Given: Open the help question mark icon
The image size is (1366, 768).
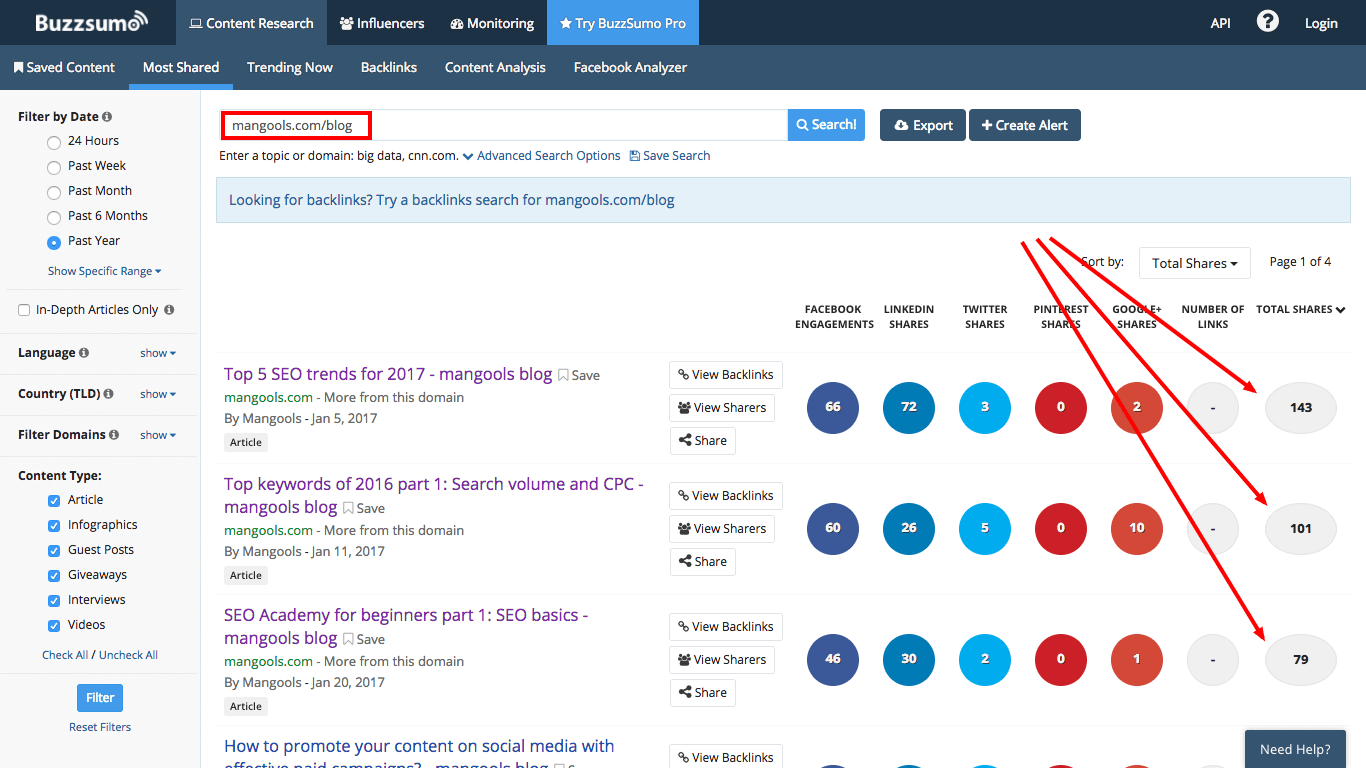Looking at the screenshot, I should pyautogui.click(x=1267, y=21).
